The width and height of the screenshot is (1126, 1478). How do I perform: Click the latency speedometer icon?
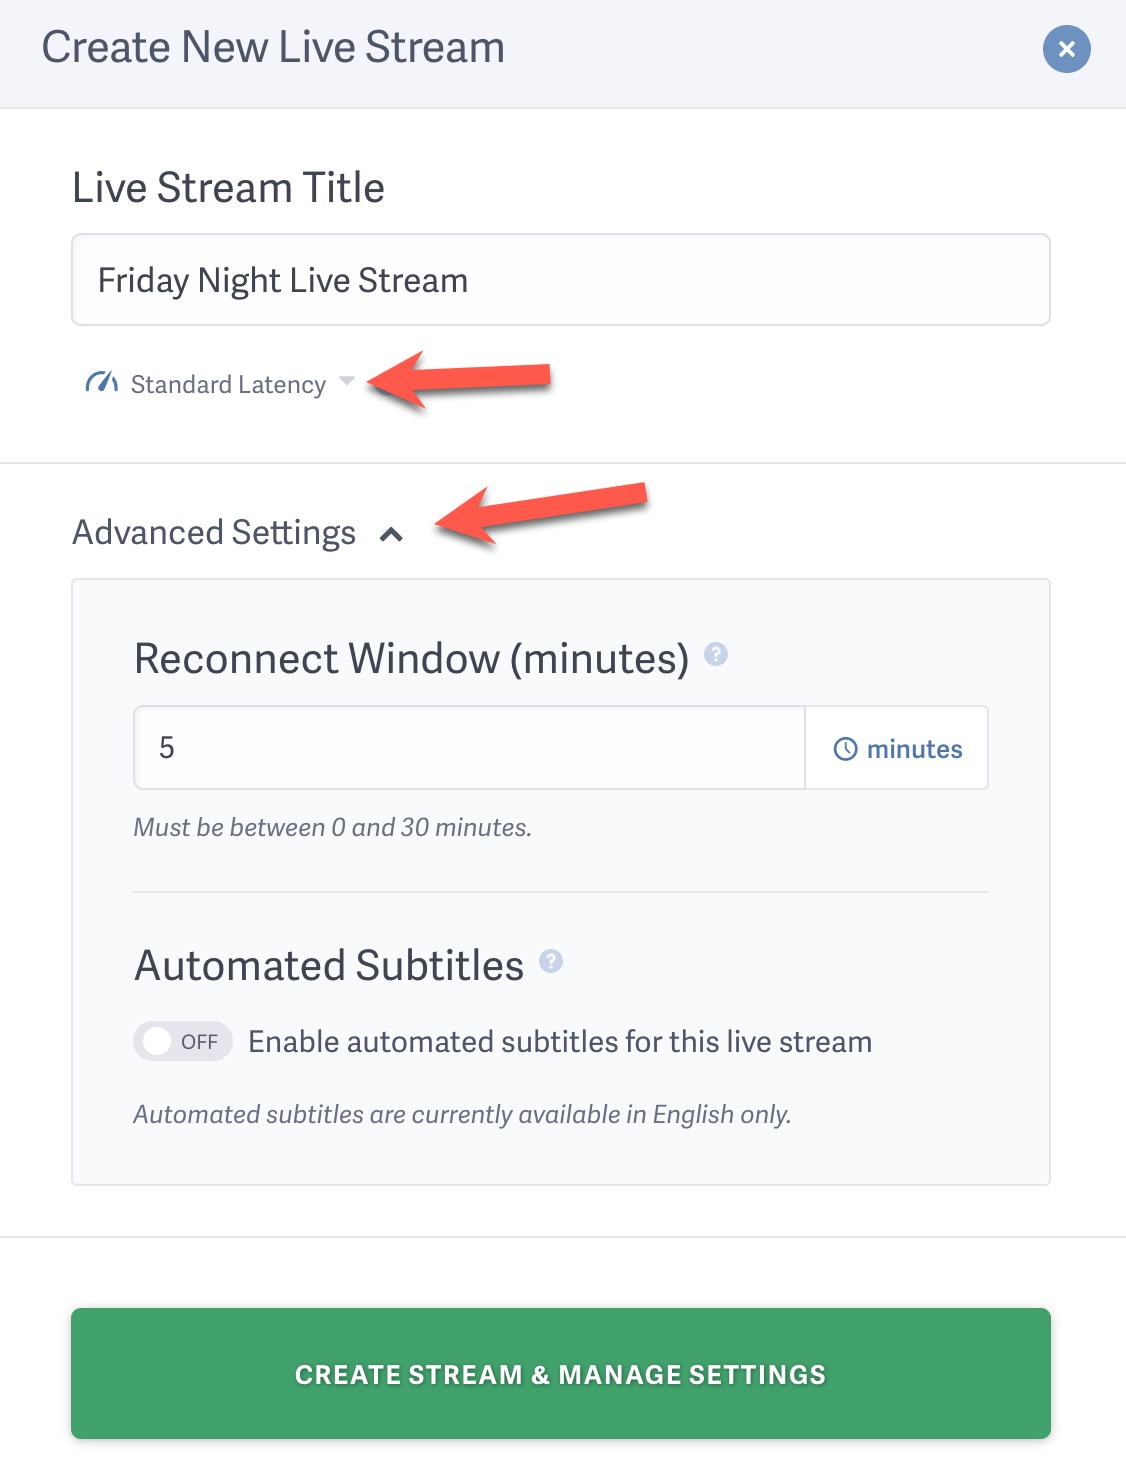(x=100, y=383)
